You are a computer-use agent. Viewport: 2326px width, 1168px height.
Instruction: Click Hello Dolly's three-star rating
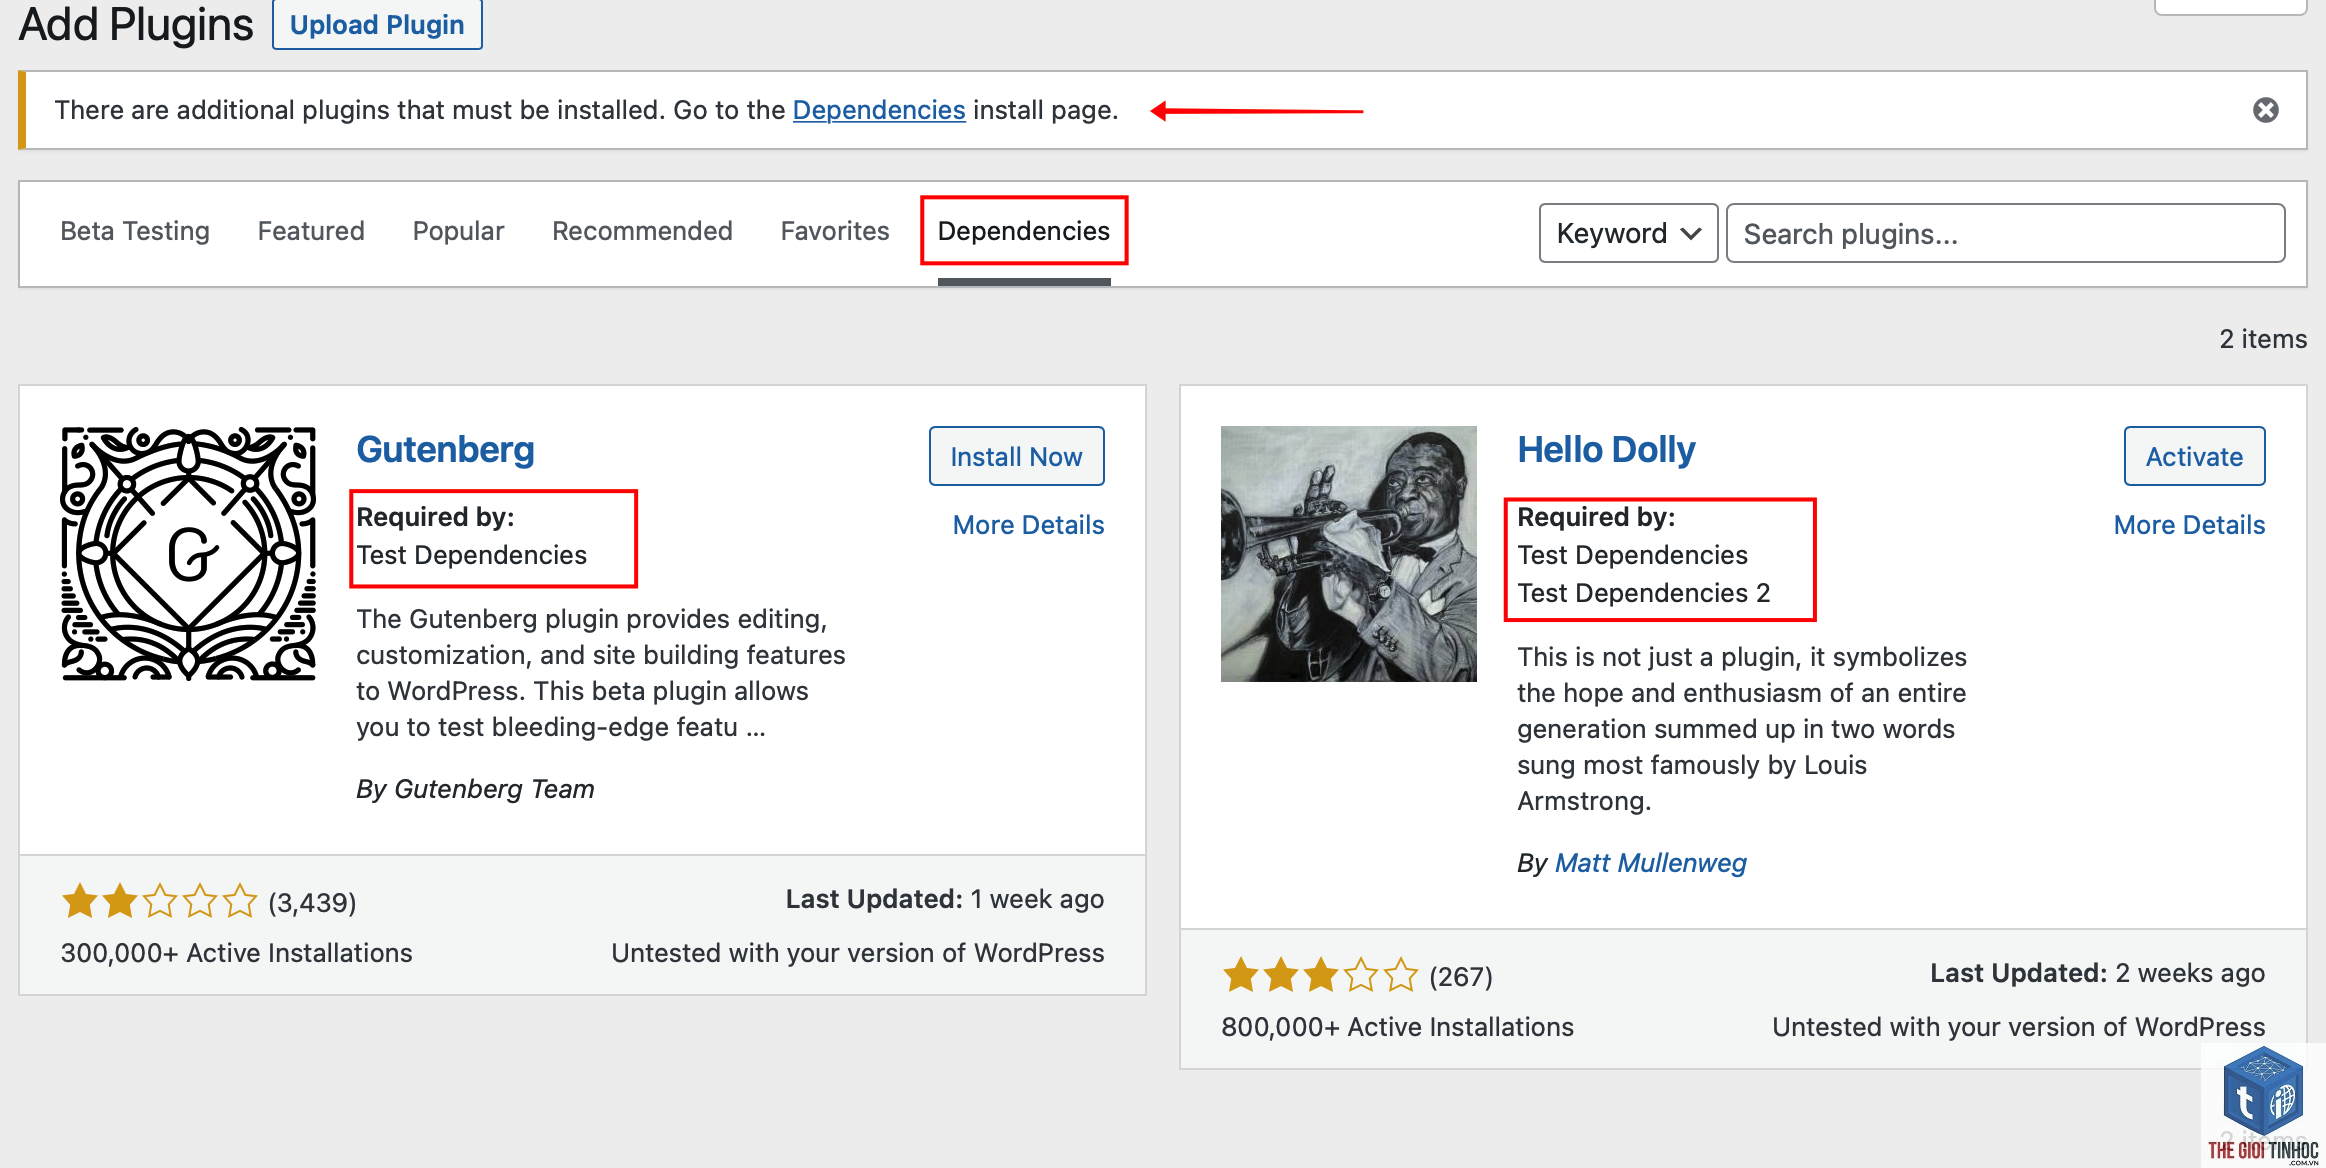[1320, 975]
